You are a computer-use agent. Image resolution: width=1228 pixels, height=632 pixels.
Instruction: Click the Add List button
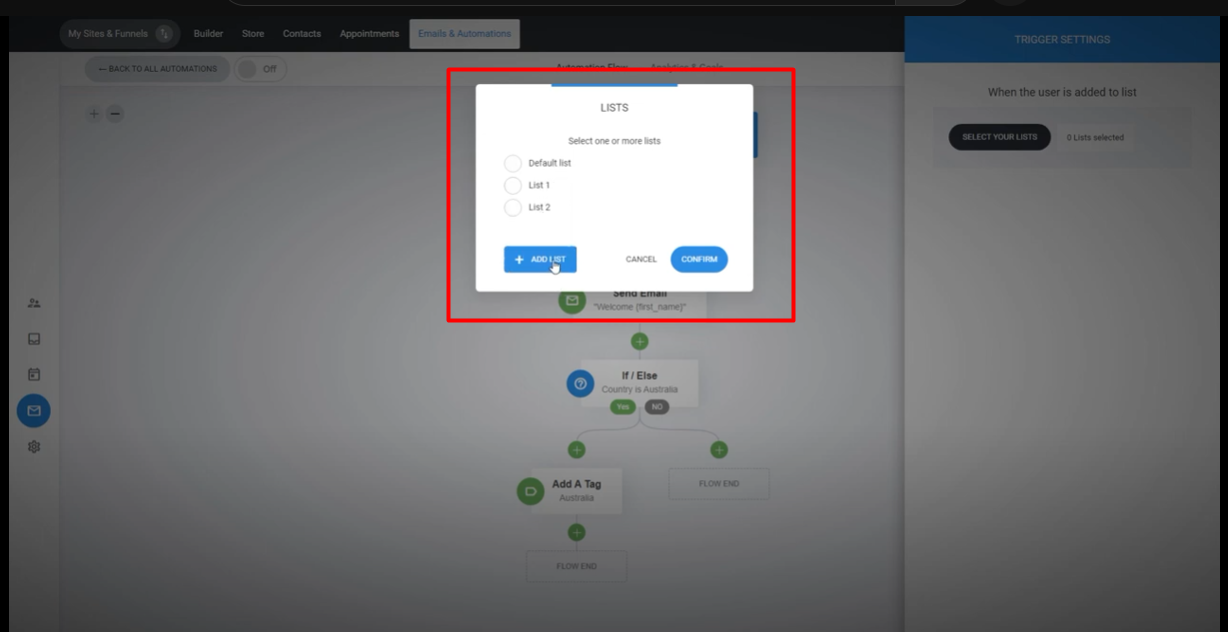(x=540, y=259)
